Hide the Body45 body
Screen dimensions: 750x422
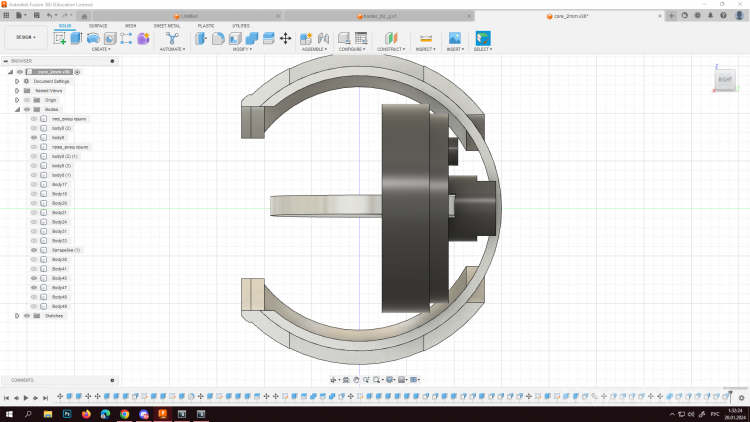click(34, 278)
